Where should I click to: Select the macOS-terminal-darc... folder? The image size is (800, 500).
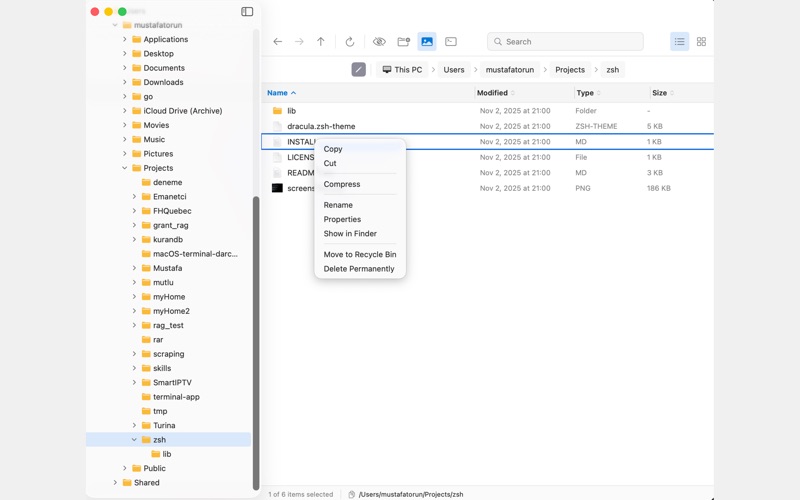195,254
